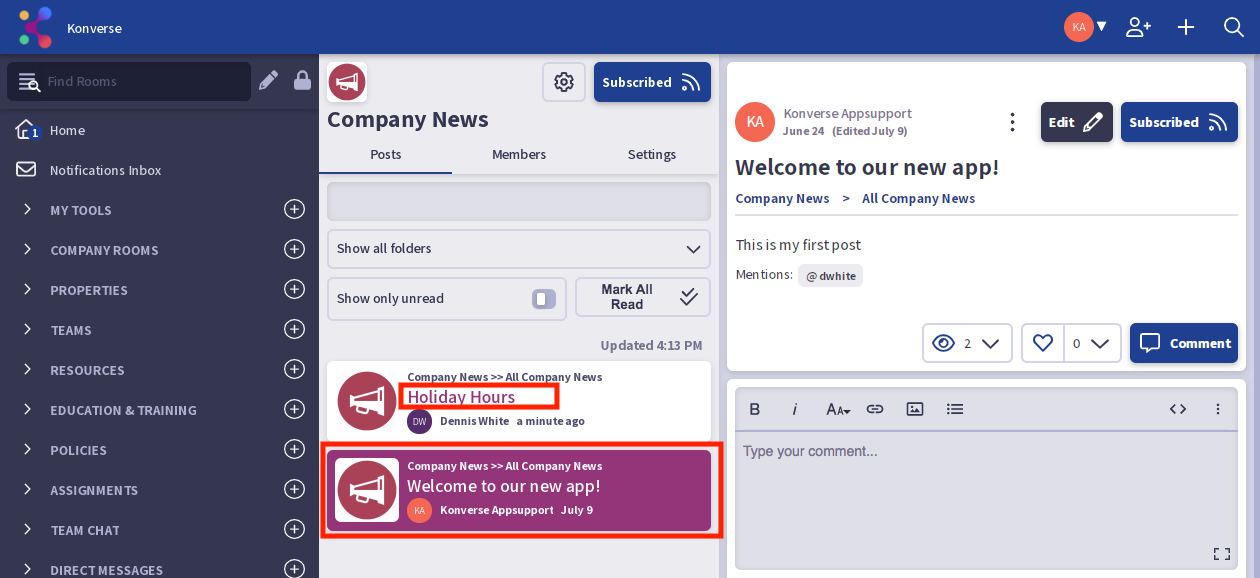Edit the Welcome post
This screenshot has width=1260, height=578.
tap(1076, 122)
